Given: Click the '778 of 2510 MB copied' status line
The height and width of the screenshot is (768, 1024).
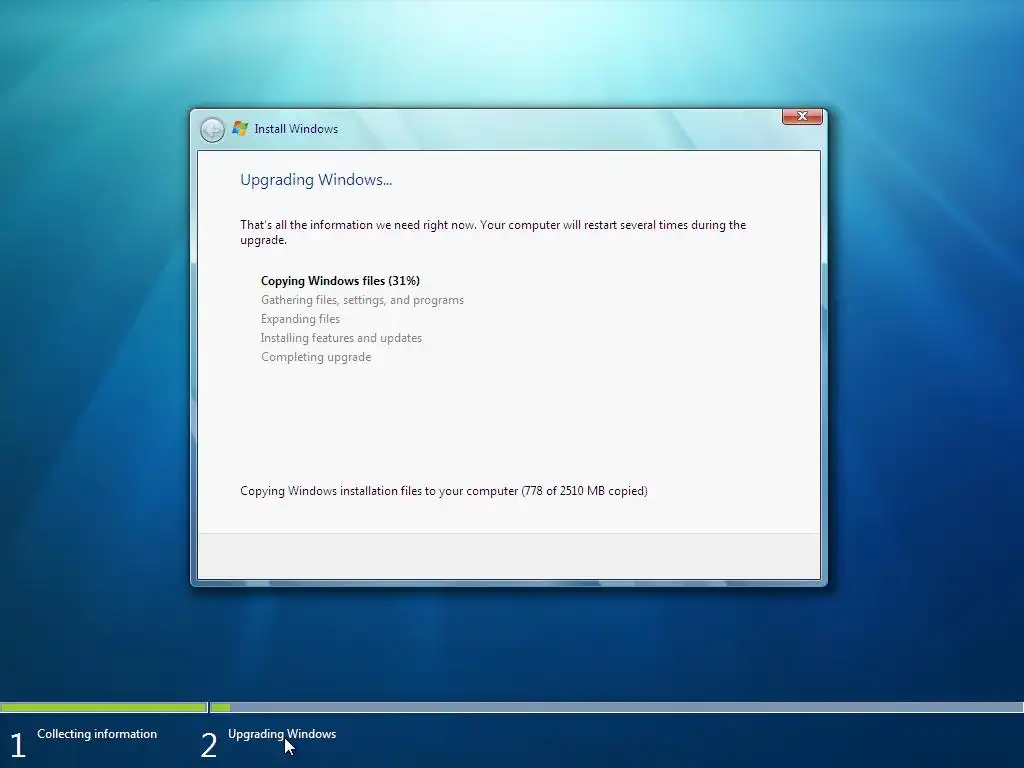Looking at the screenshot, I should click(x=444, y=490).
